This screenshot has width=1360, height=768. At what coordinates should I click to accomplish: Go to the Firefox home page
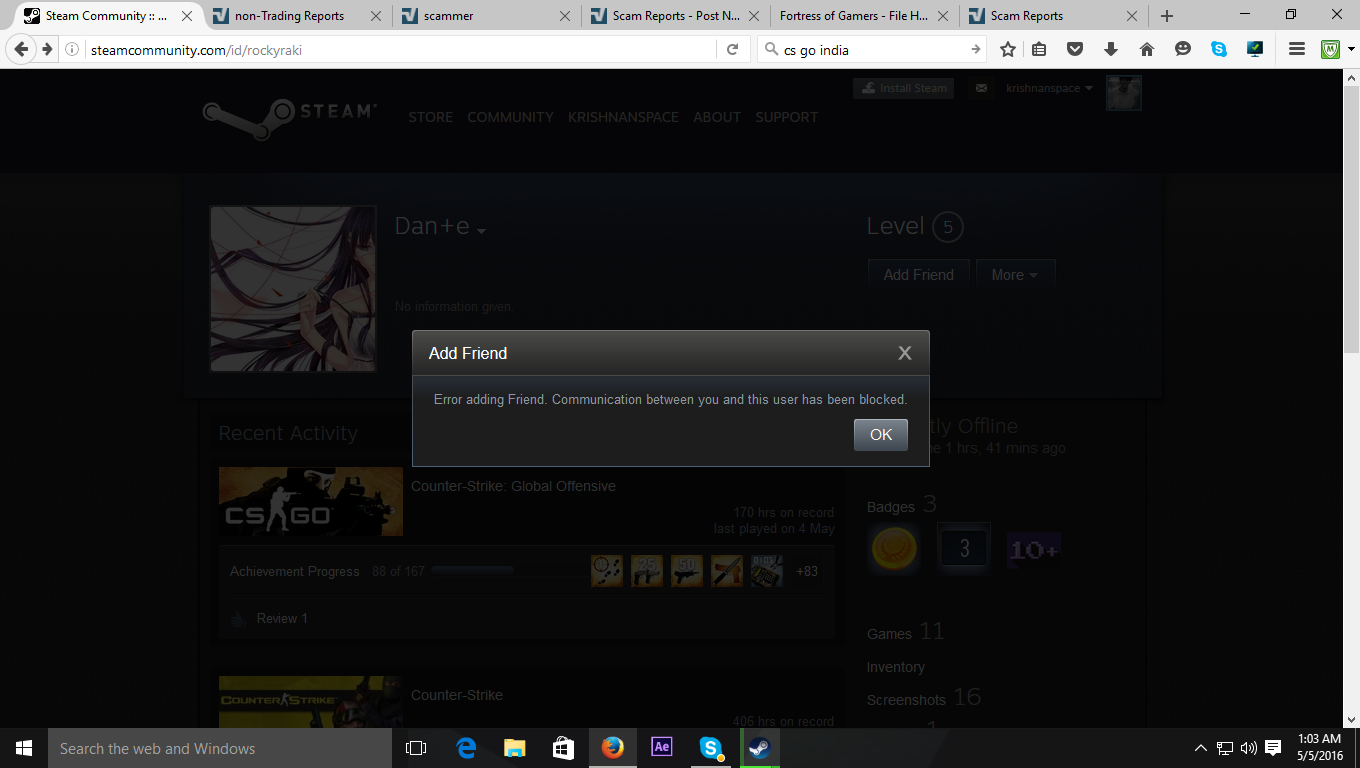click(x=1146, y=49)
